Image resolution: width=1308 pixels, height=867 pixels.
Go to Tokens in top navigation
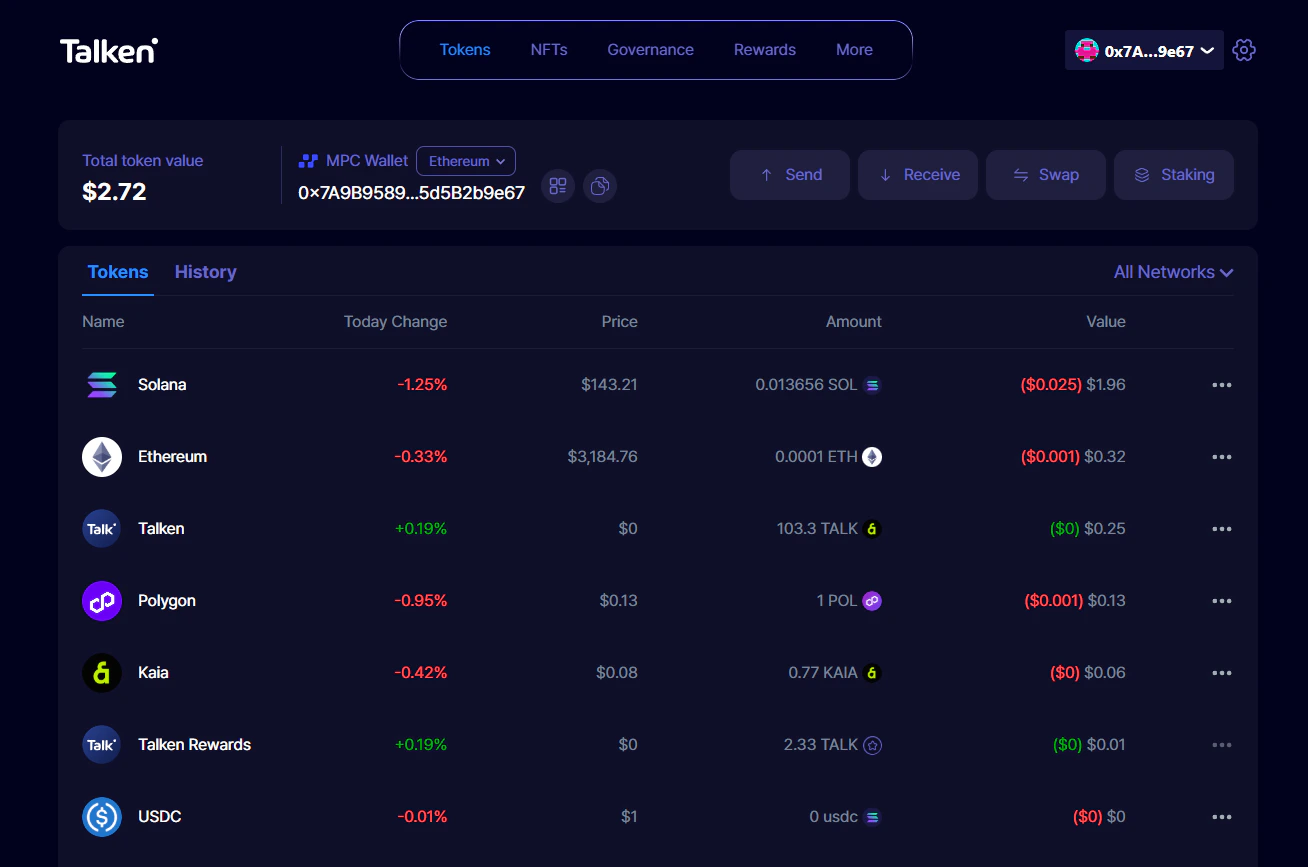tap(465, 50)
